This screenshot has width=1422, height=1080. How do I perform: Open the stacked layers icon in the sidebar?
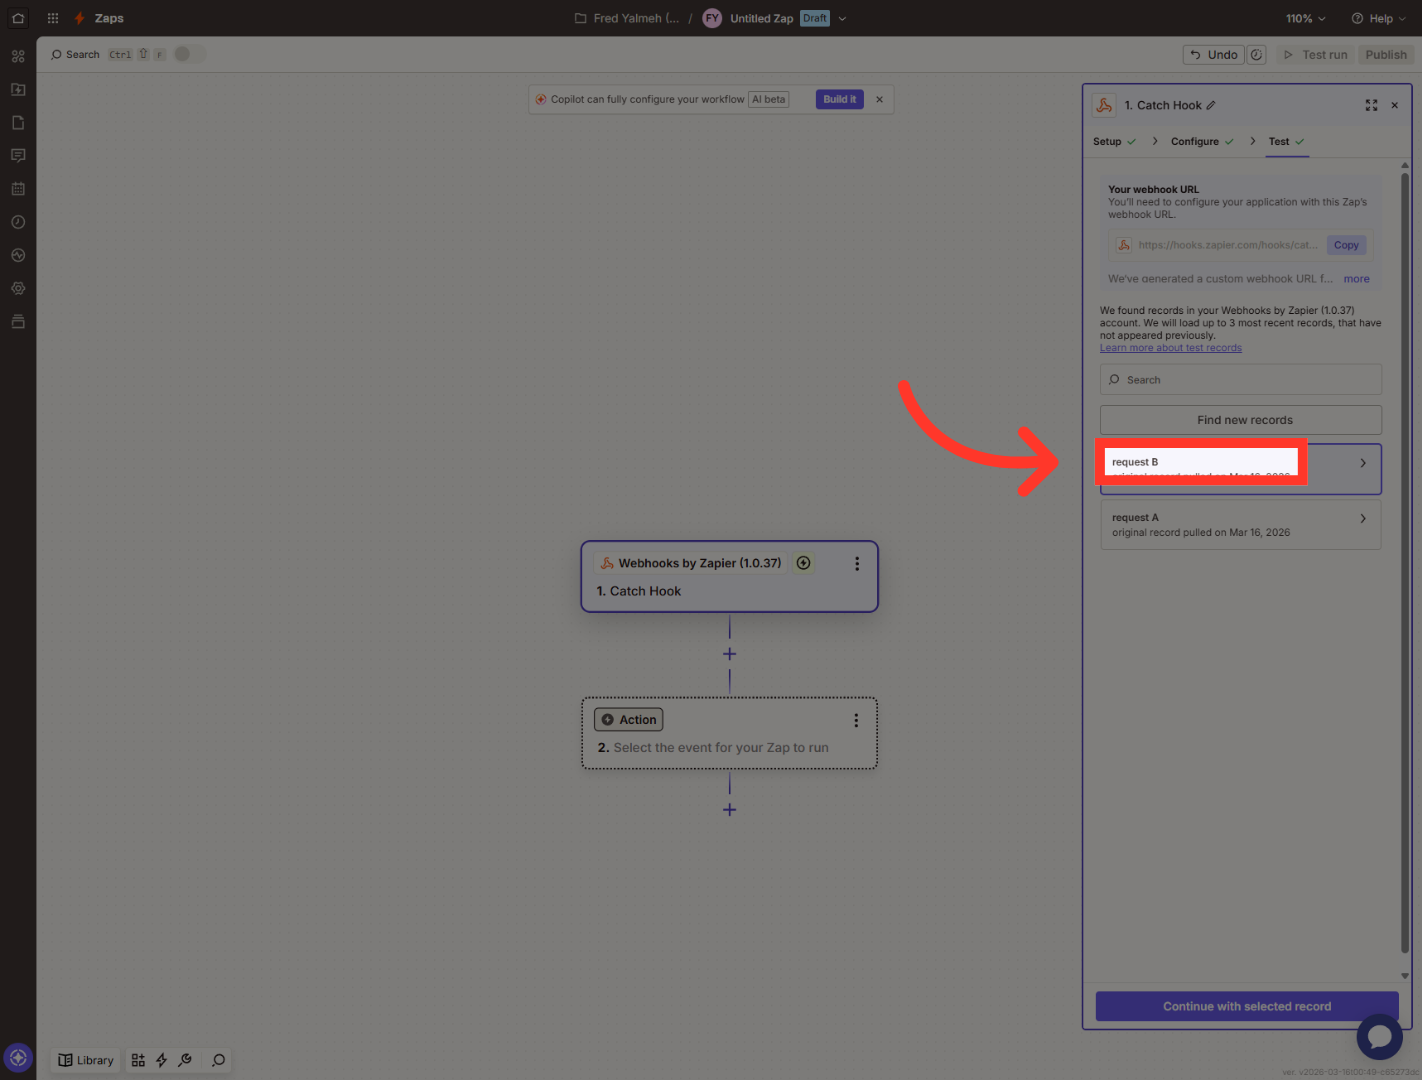point(18,321)
